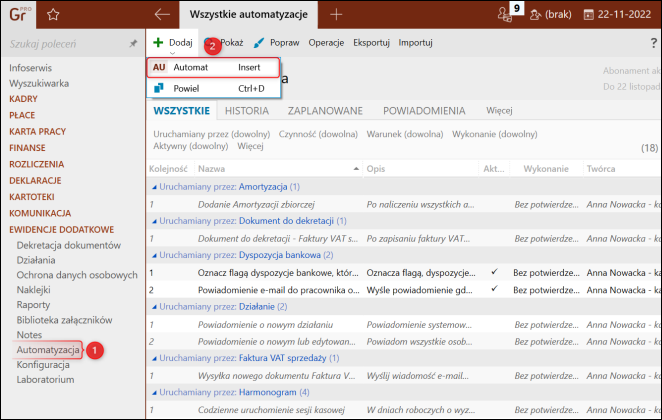The height and width of the screenshot is (420, 662).
Task: Open Laboratorium in sidebar
Action: pos(45,379)
